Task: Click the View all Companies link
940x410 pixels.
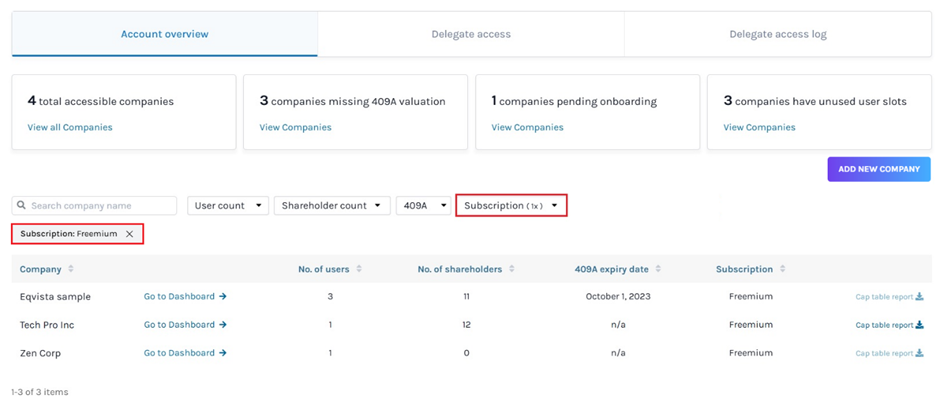Action: (70, 127)
